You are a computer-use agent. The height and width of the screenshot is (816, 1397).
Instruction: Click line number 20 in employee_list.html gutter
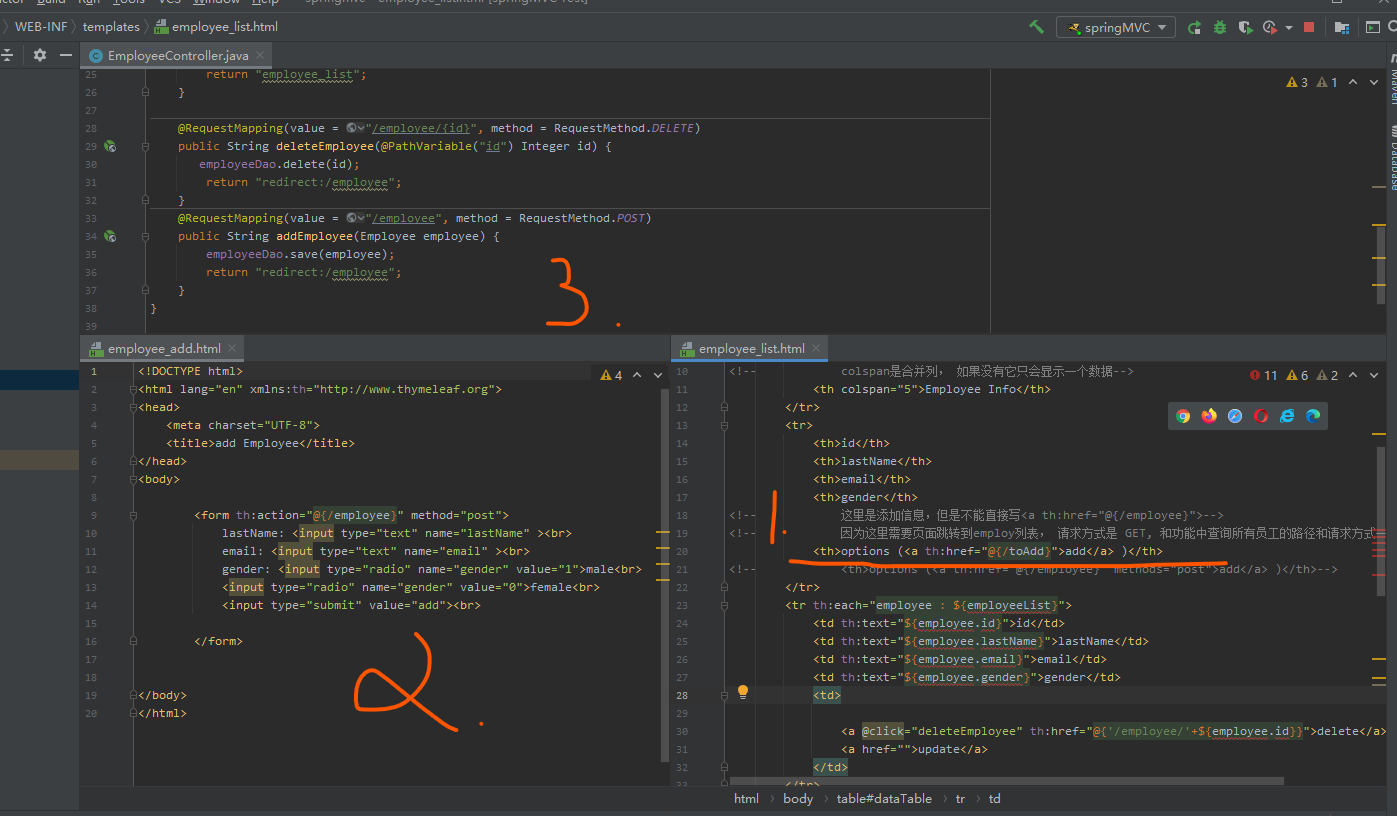tap(681, 551)
